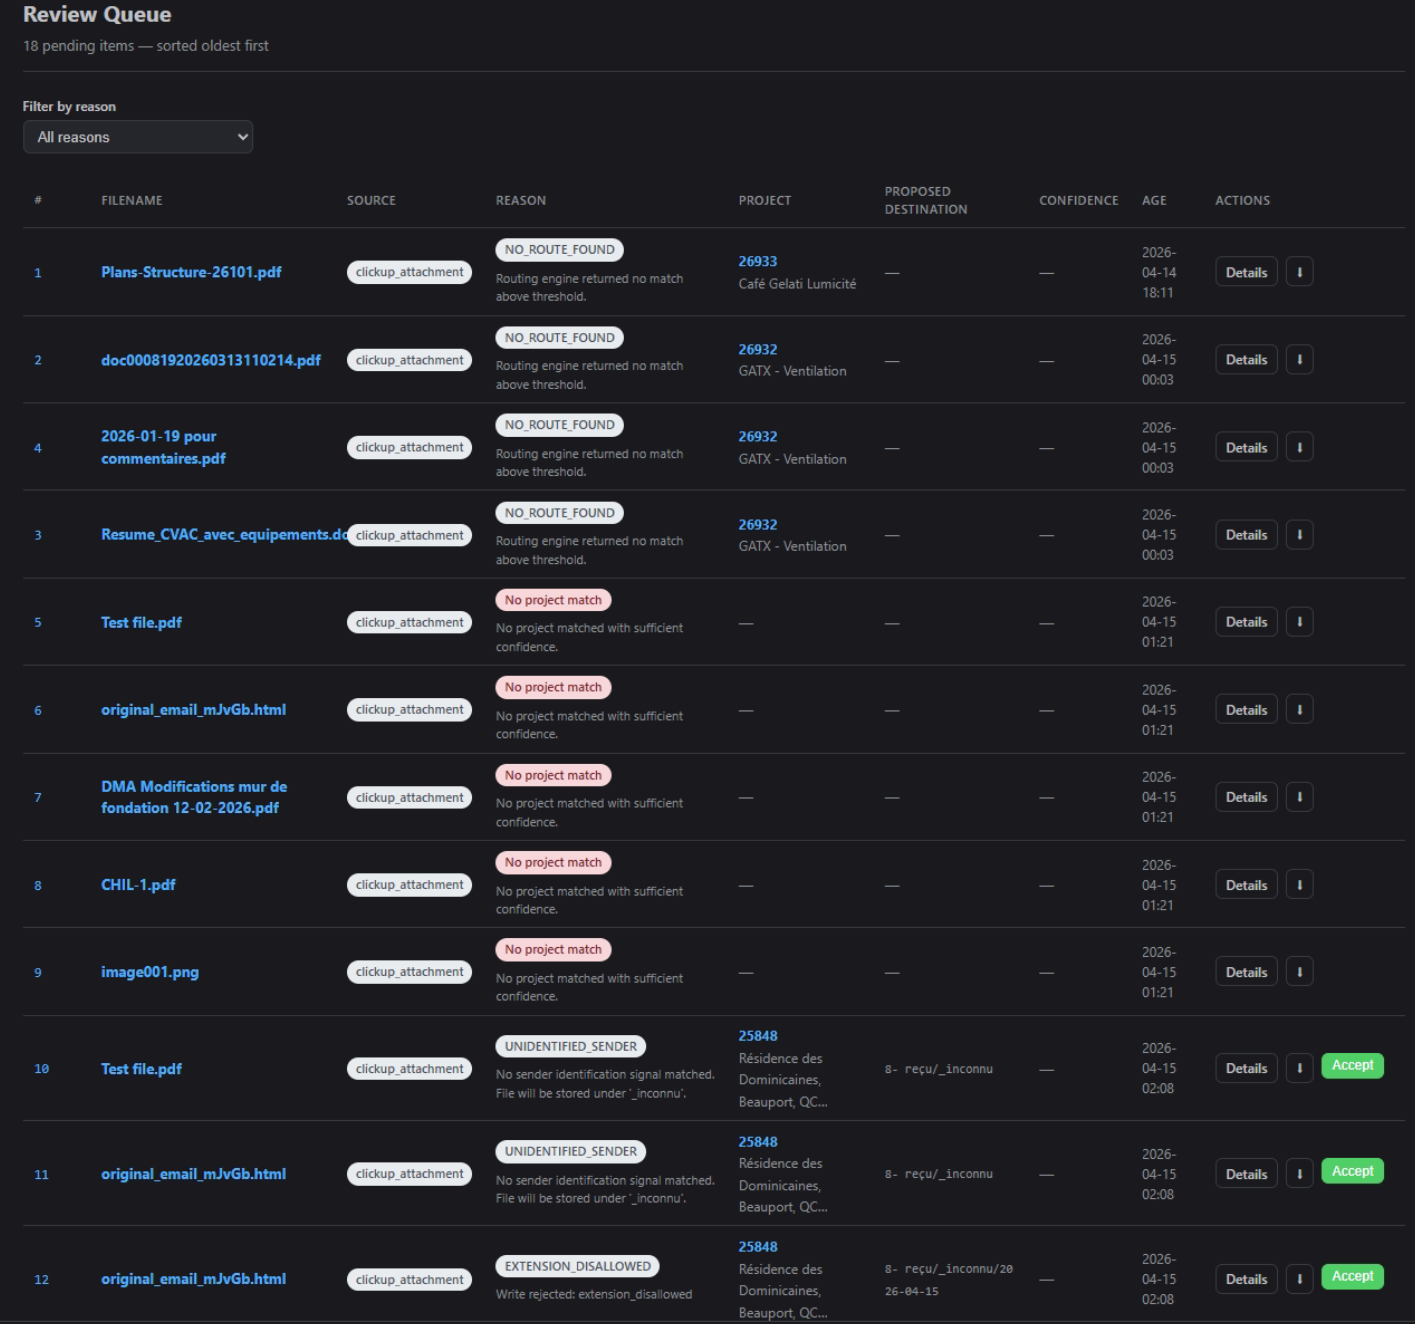Screen dimensions: 1415x1324
Task: Open the Filter by reason dropdown
Action: pyautogui.click(x=138, y=137)
